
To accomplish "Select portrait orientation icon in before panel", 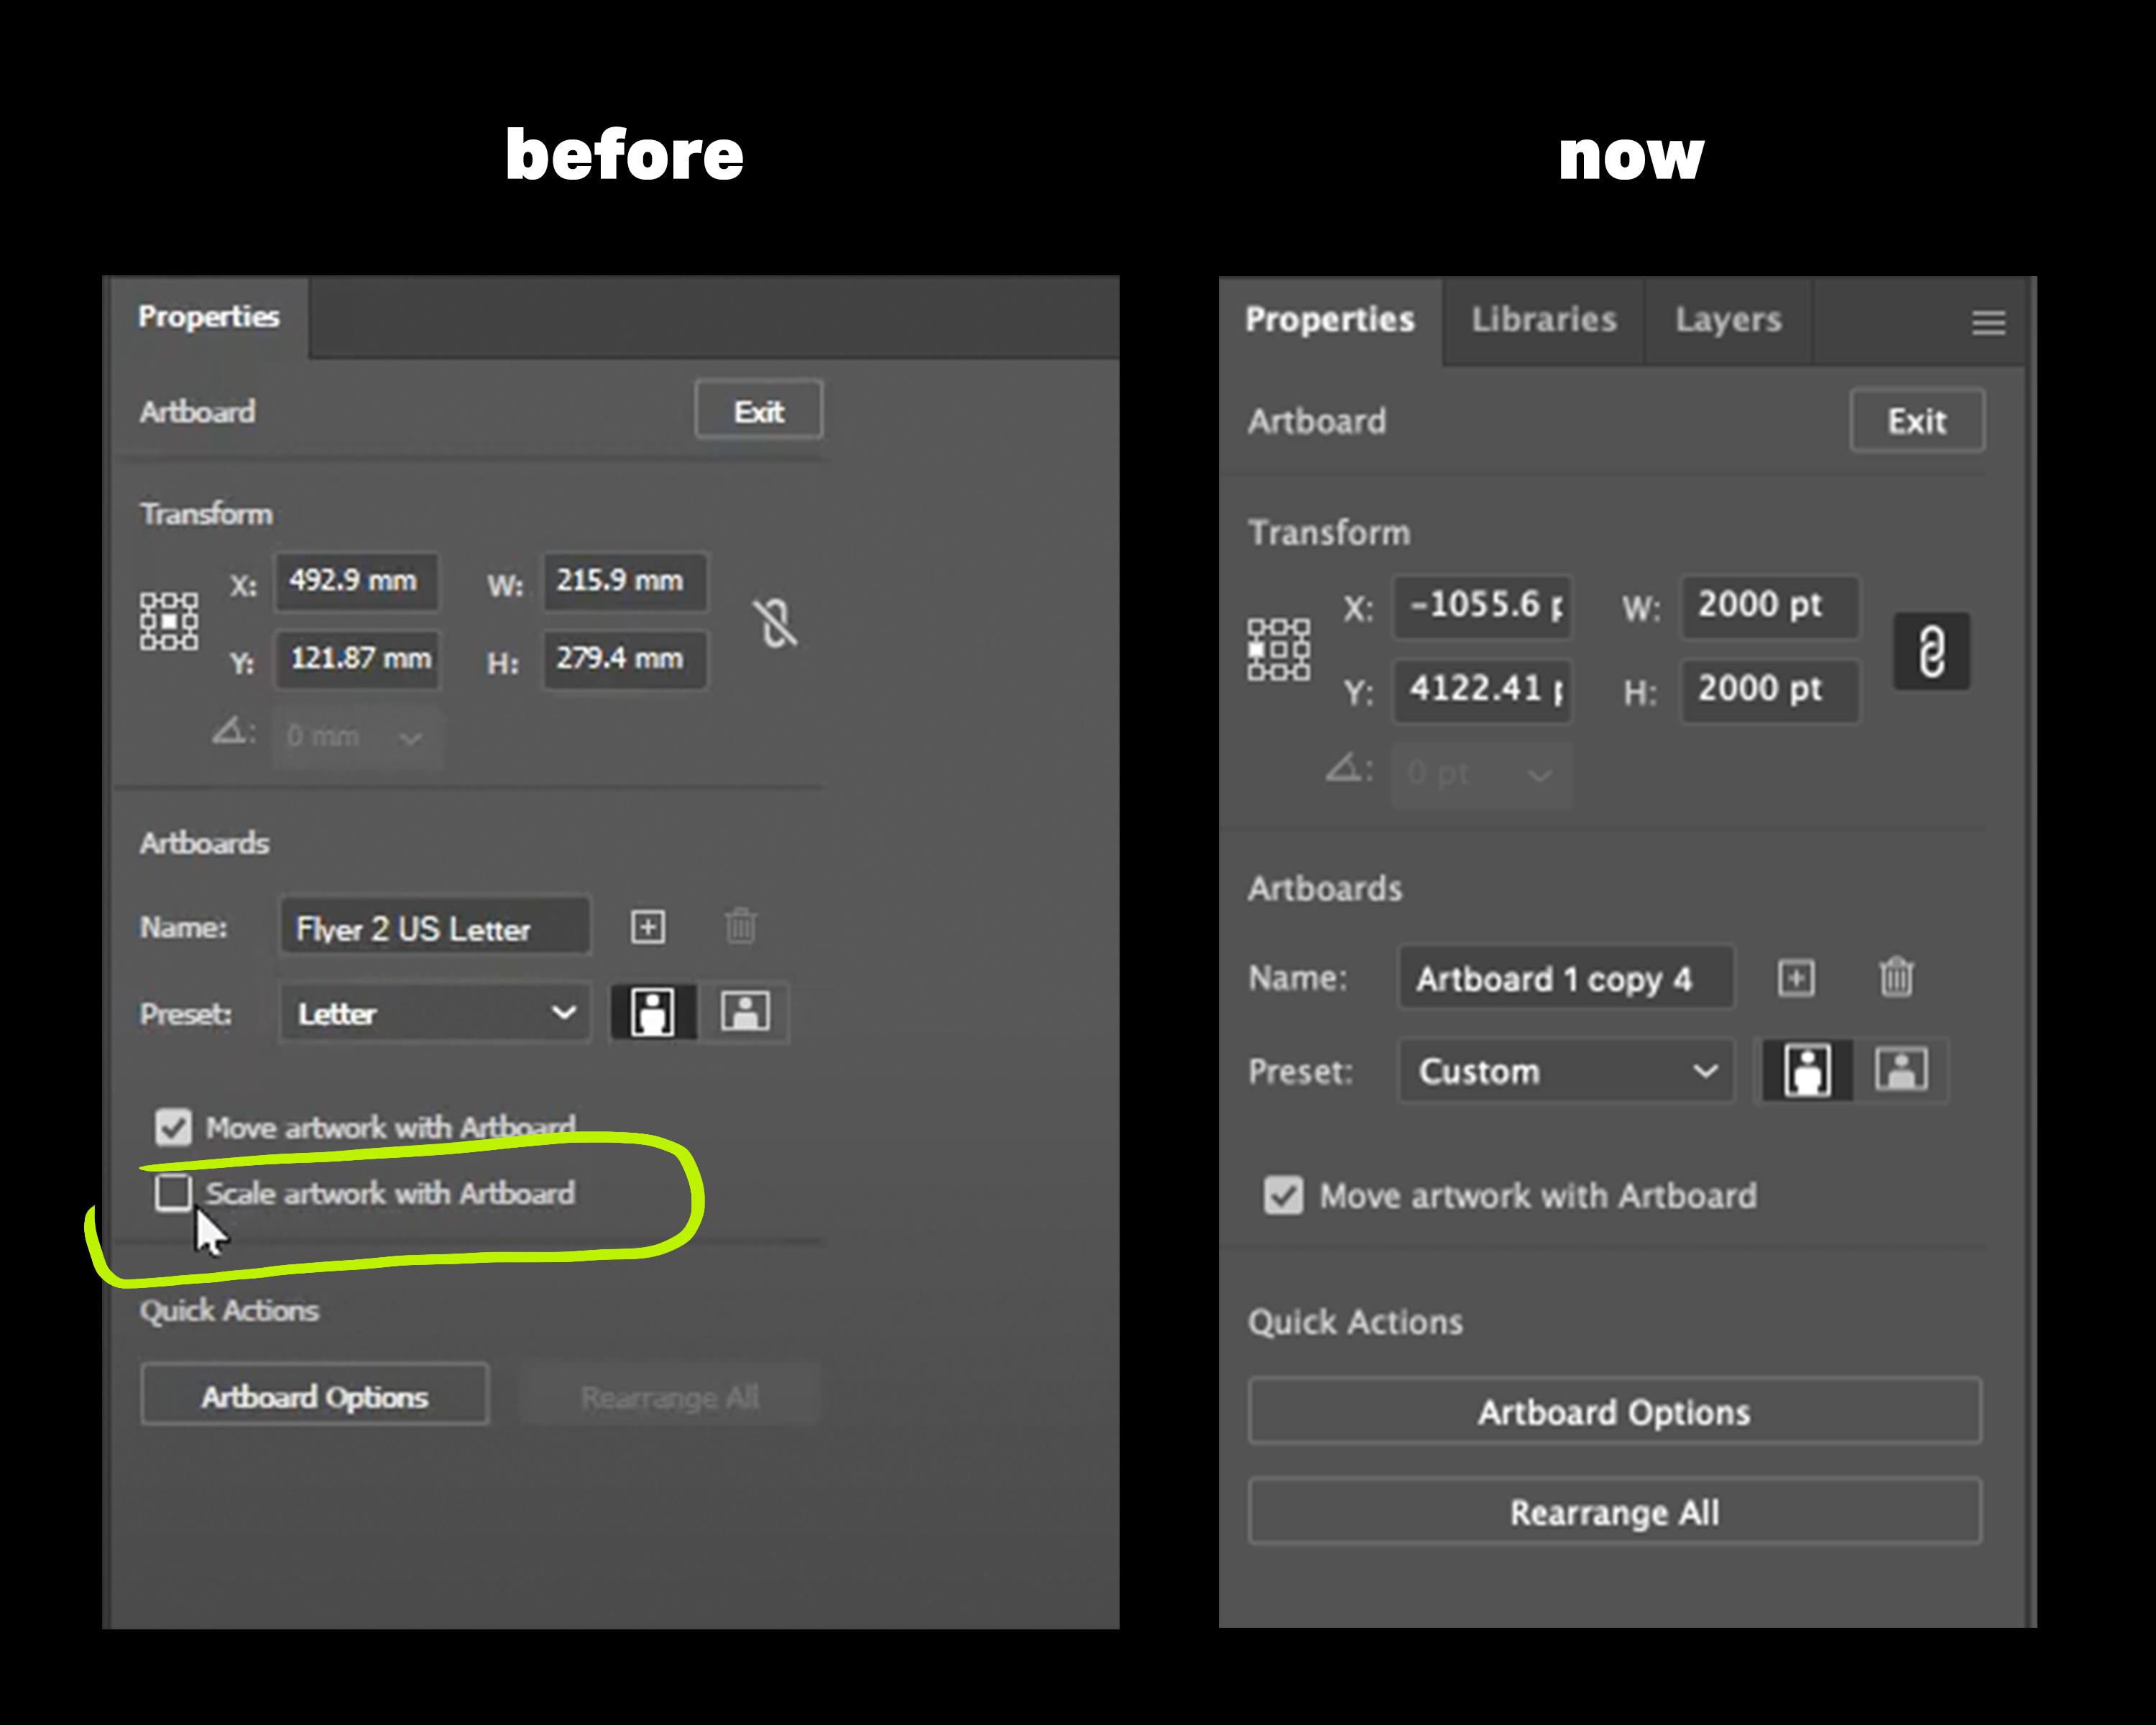I will 652,1012.
